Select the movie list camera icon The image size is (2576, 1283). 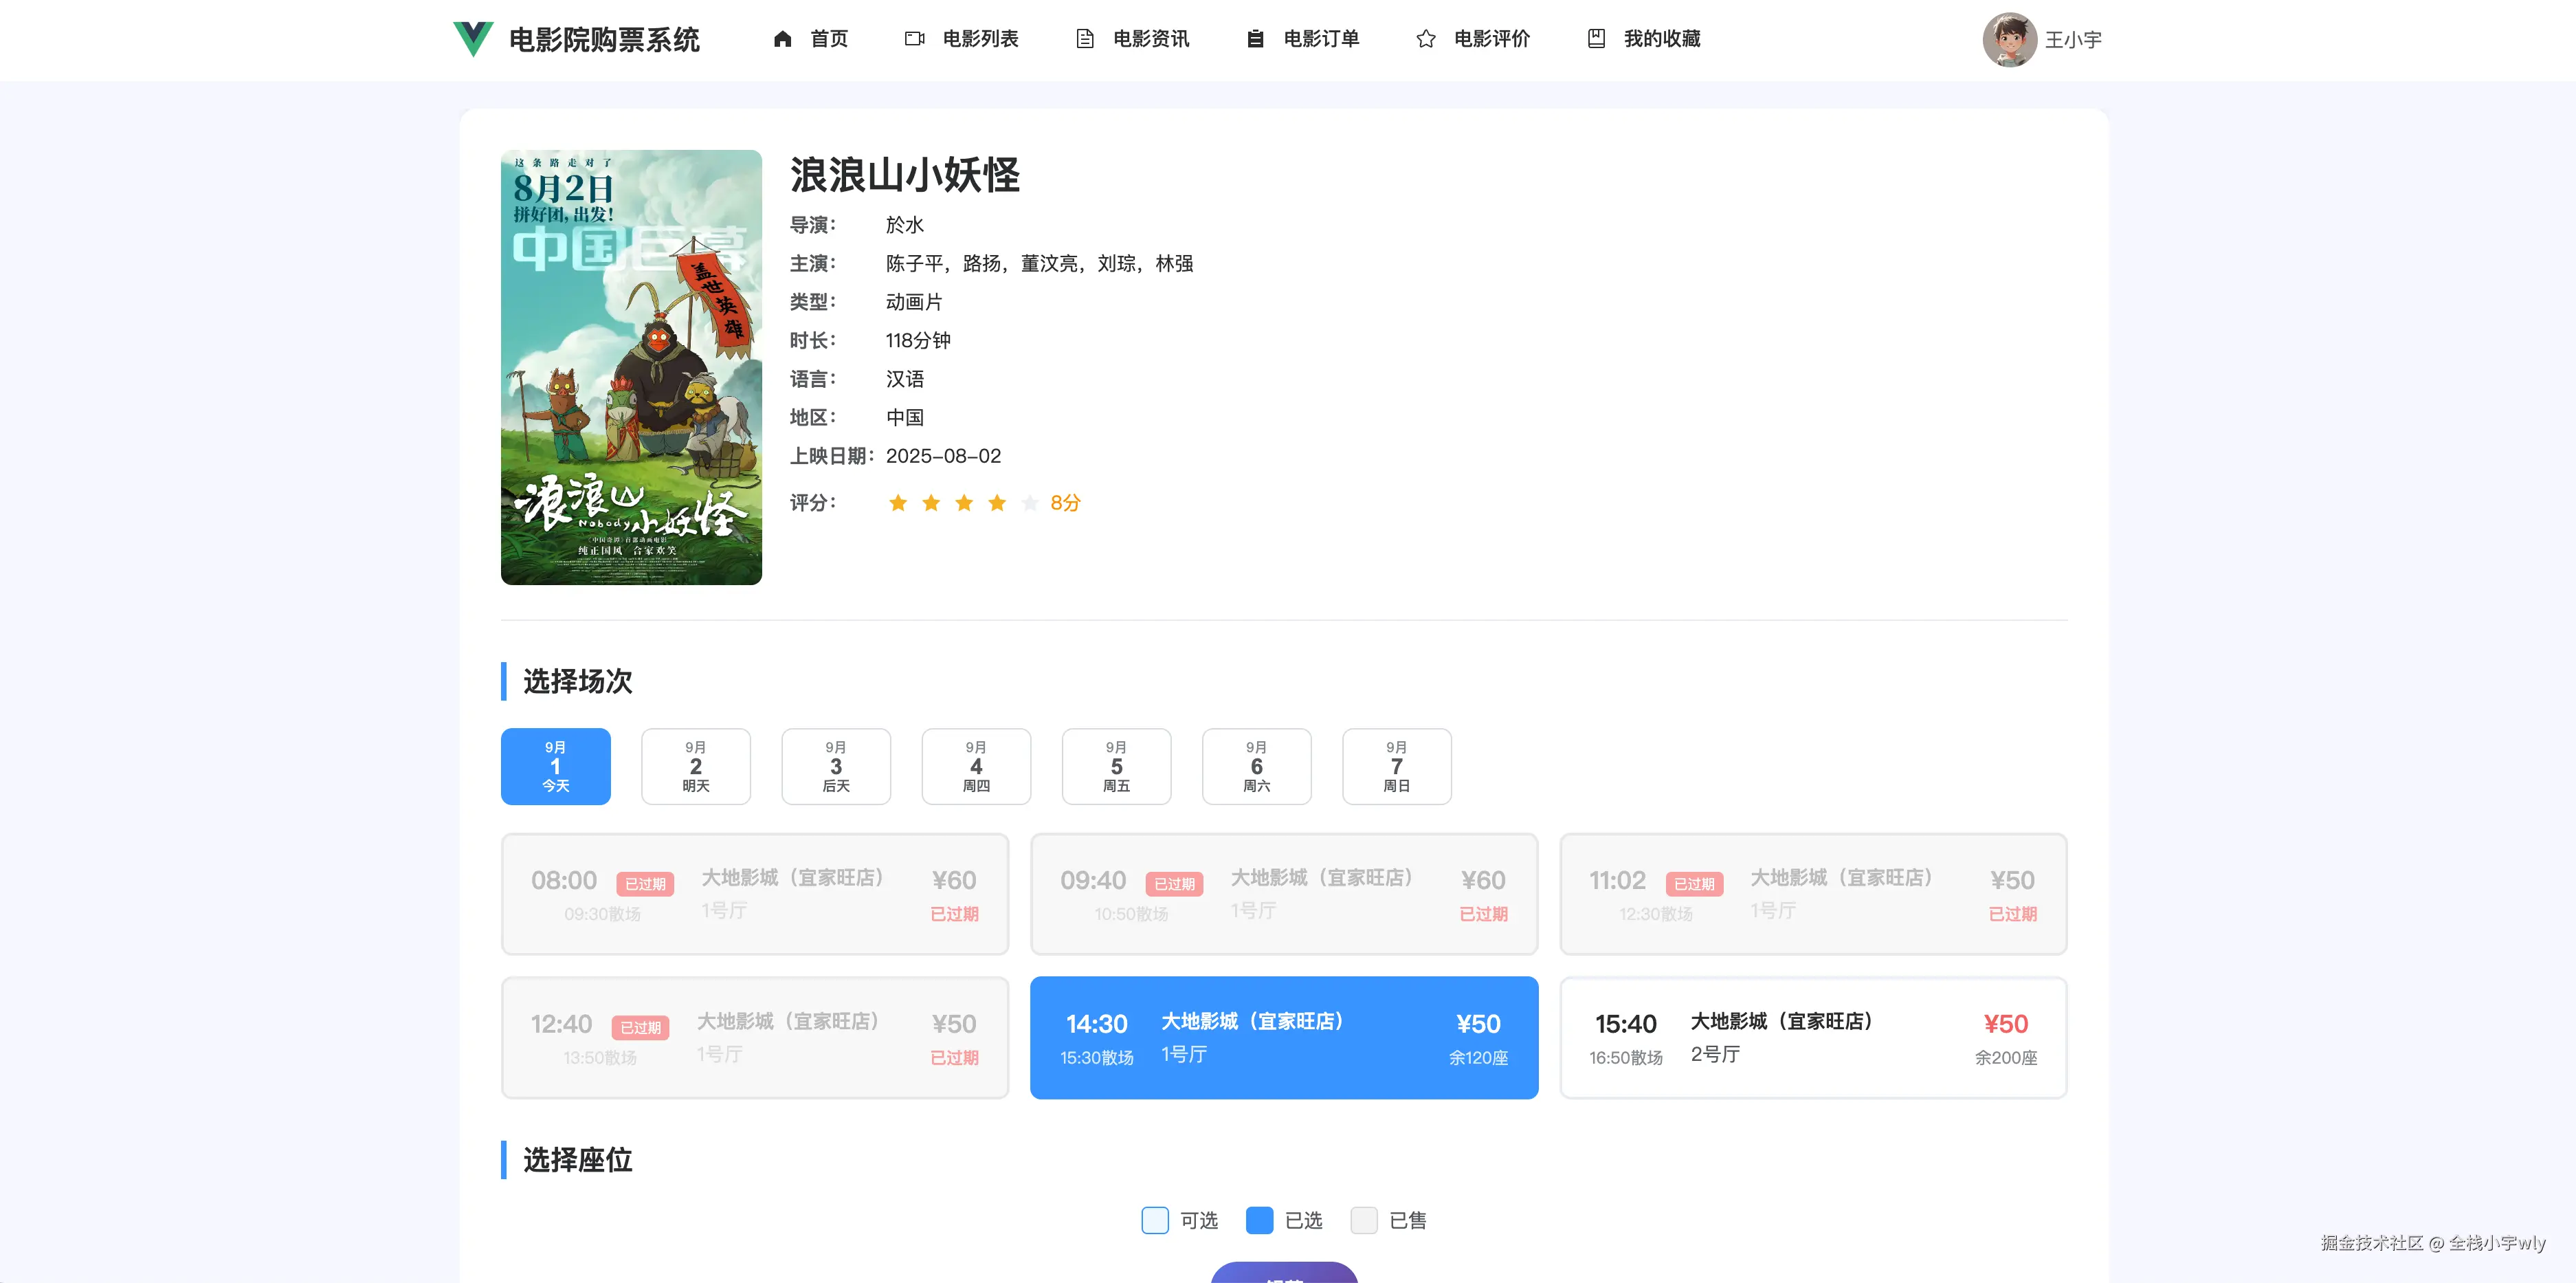pyautogui.click(x=914, y=39)
